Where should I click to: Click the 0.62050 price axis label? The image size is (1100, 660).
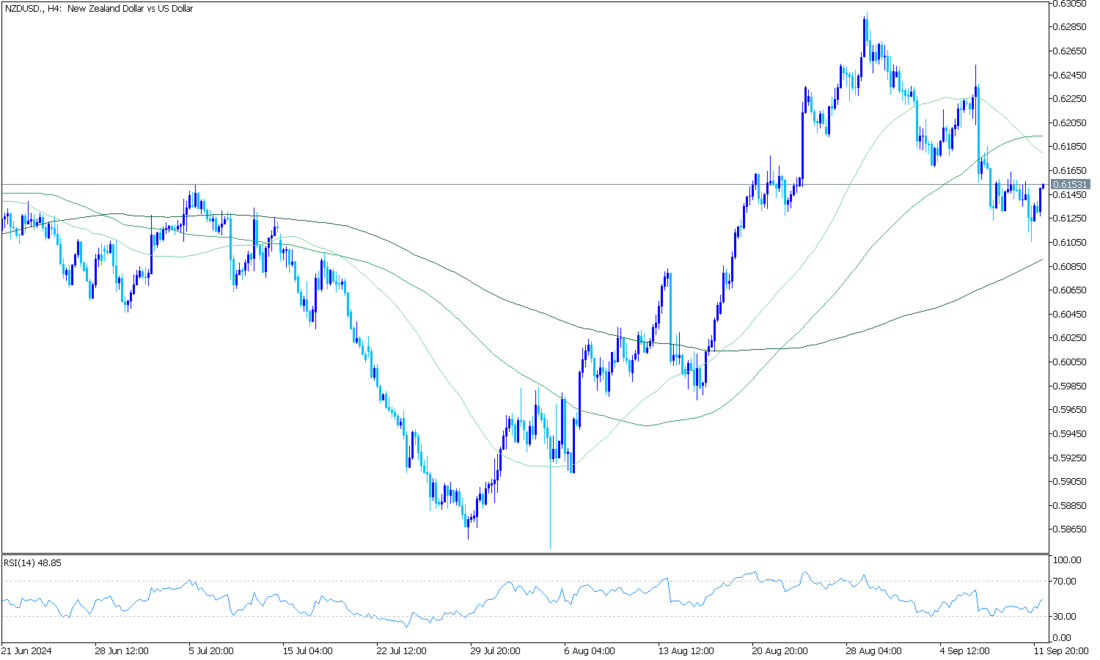pos(1070,123)
